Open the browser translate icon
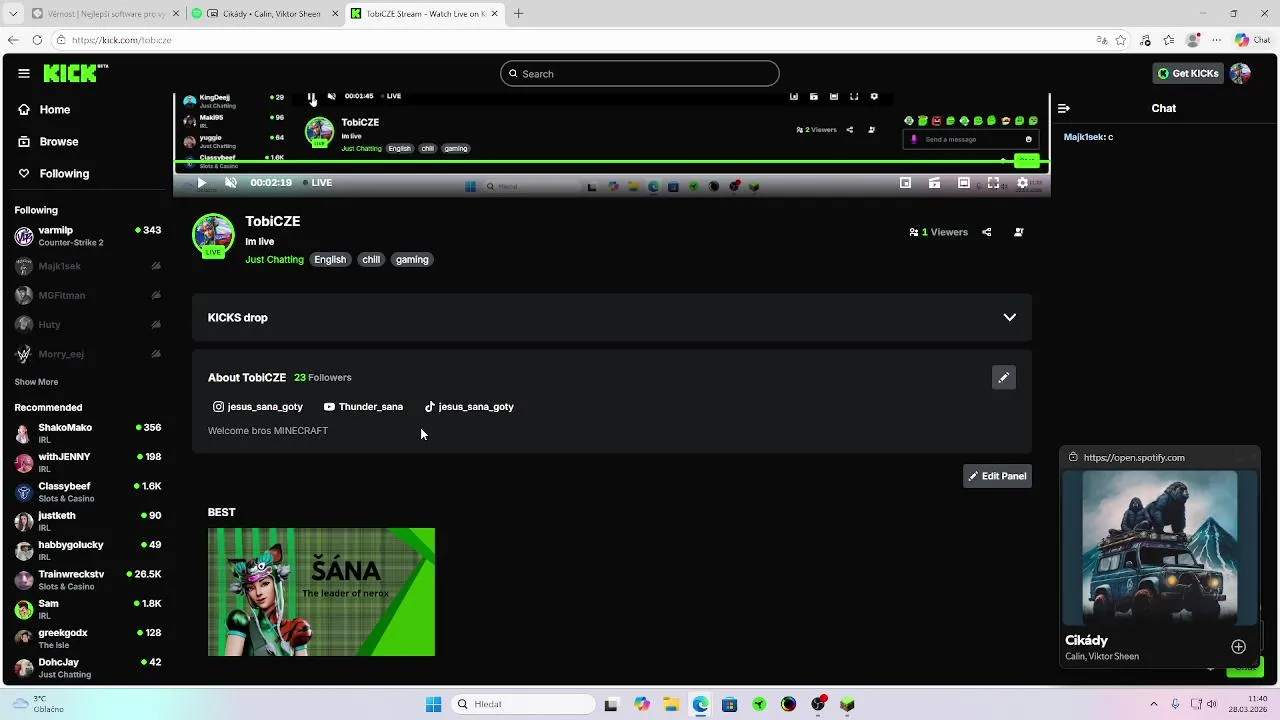The image size is (1280, 720). 1101,40
